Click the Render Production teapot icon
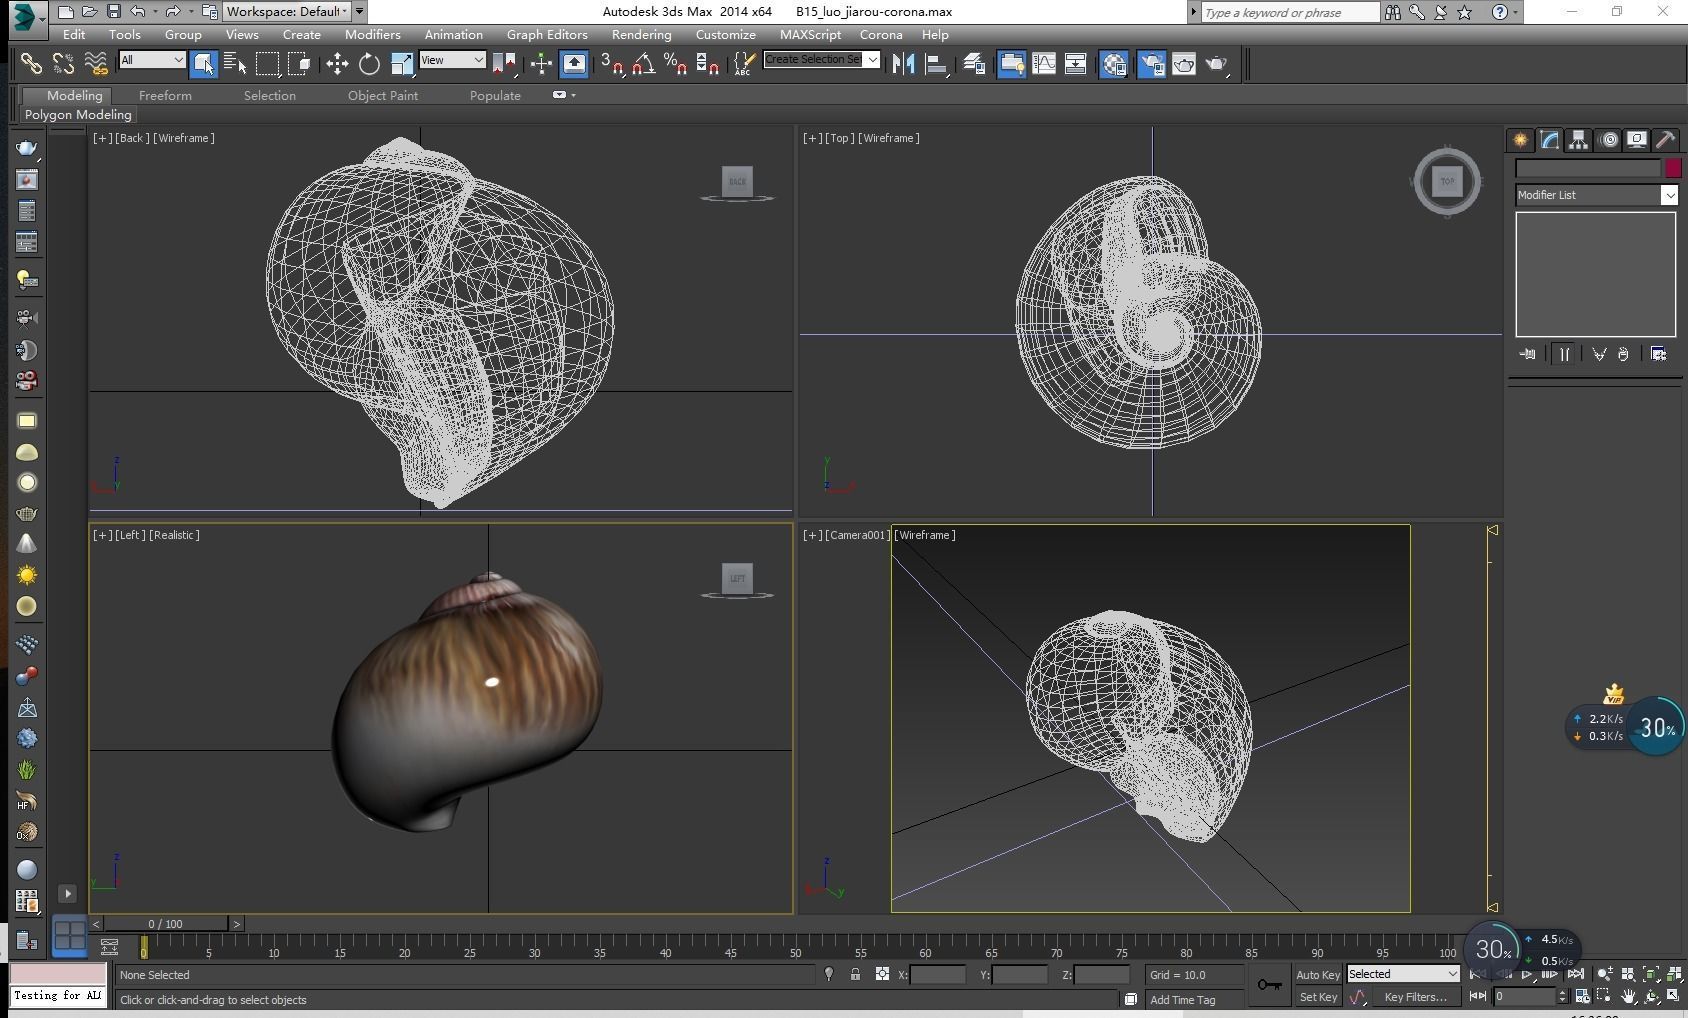Screen dimensions: 1688x1018 [x=1216, y=64]
